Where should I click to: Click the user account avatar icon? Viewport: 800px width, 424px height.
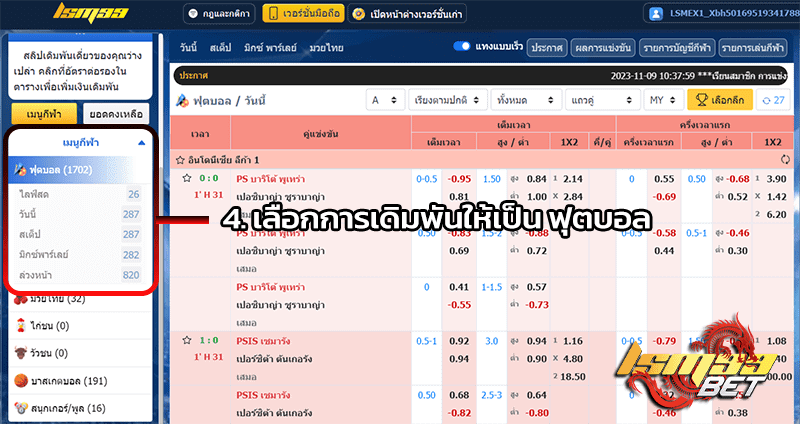pos(656,14)
